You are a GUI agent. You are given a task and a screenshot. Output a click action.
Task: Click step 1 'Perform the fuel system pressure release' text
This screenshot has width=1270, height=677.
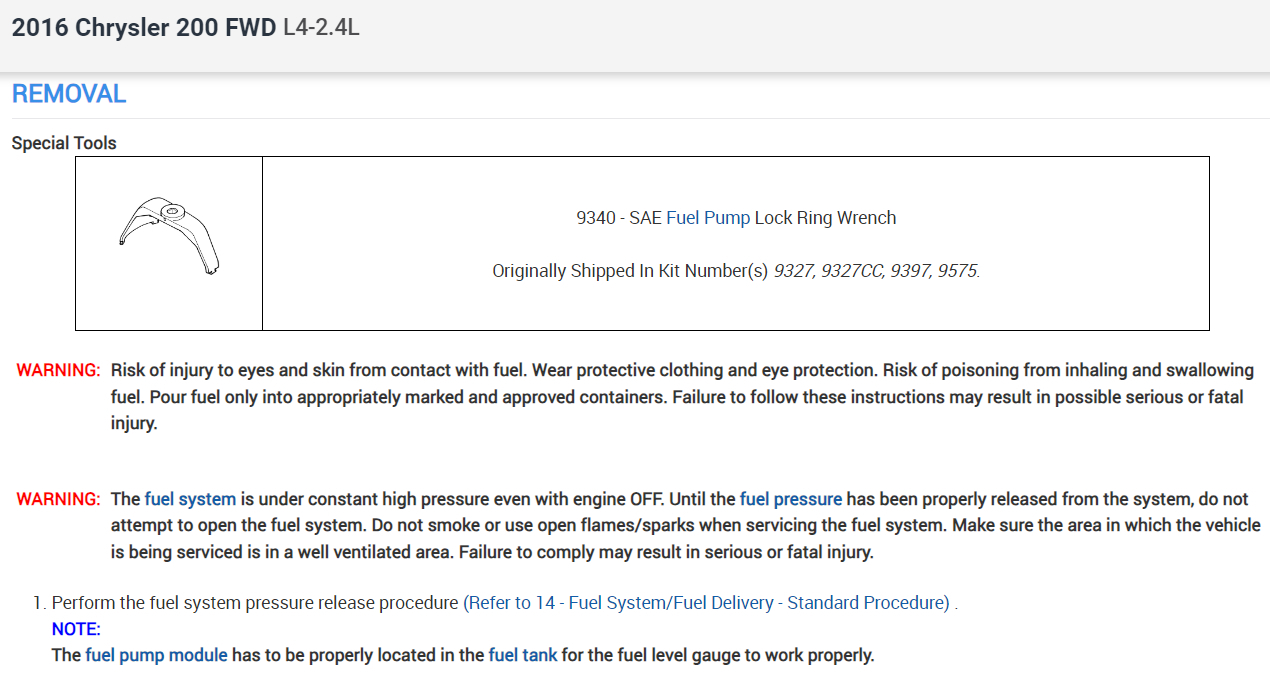pos(255,603)
